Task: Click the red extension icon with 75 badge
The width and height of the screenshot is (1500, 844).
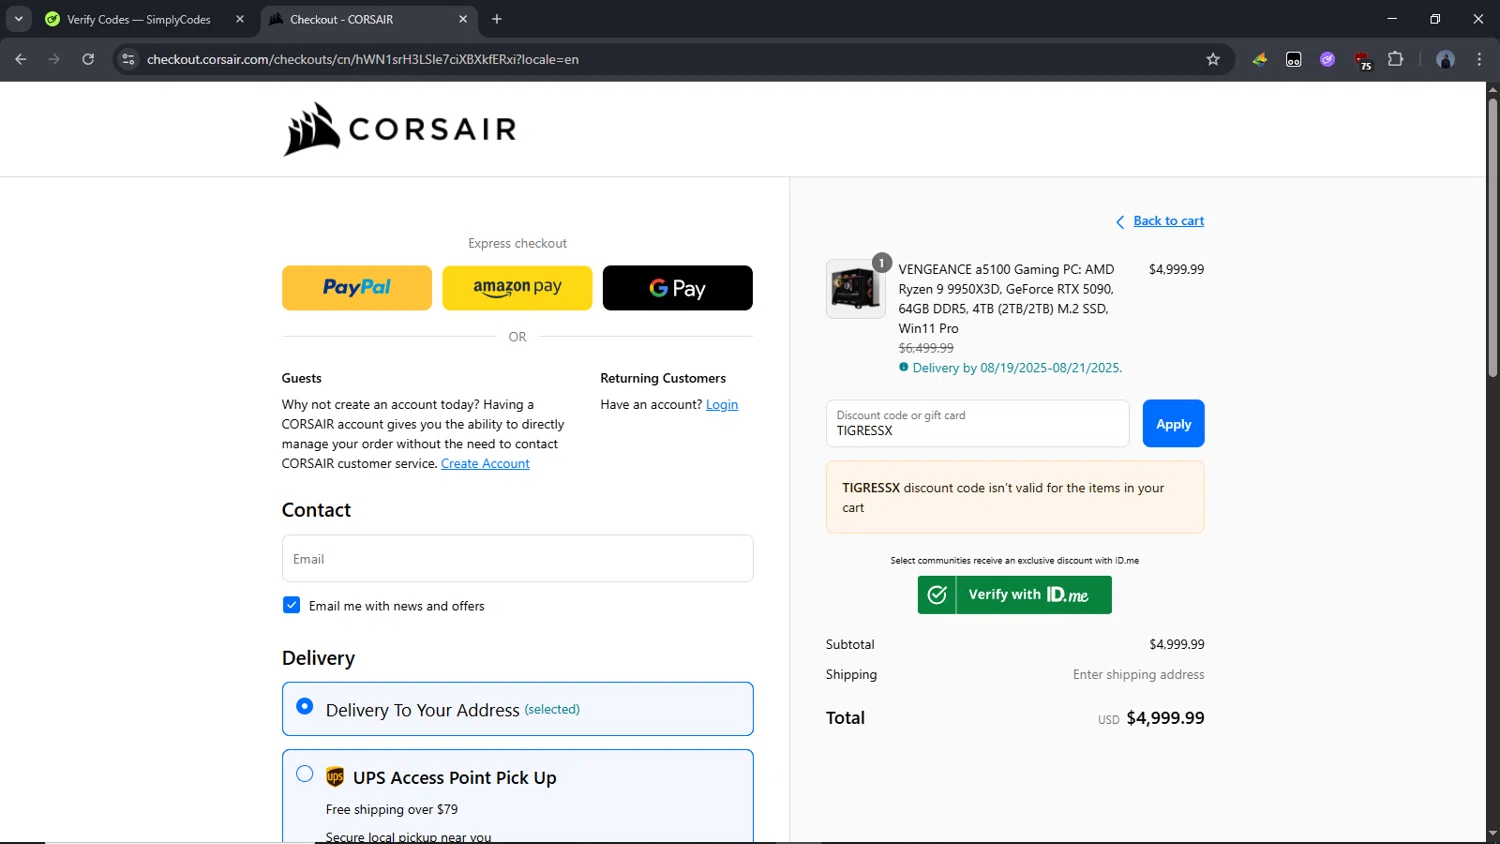Action: point(1362,60)
